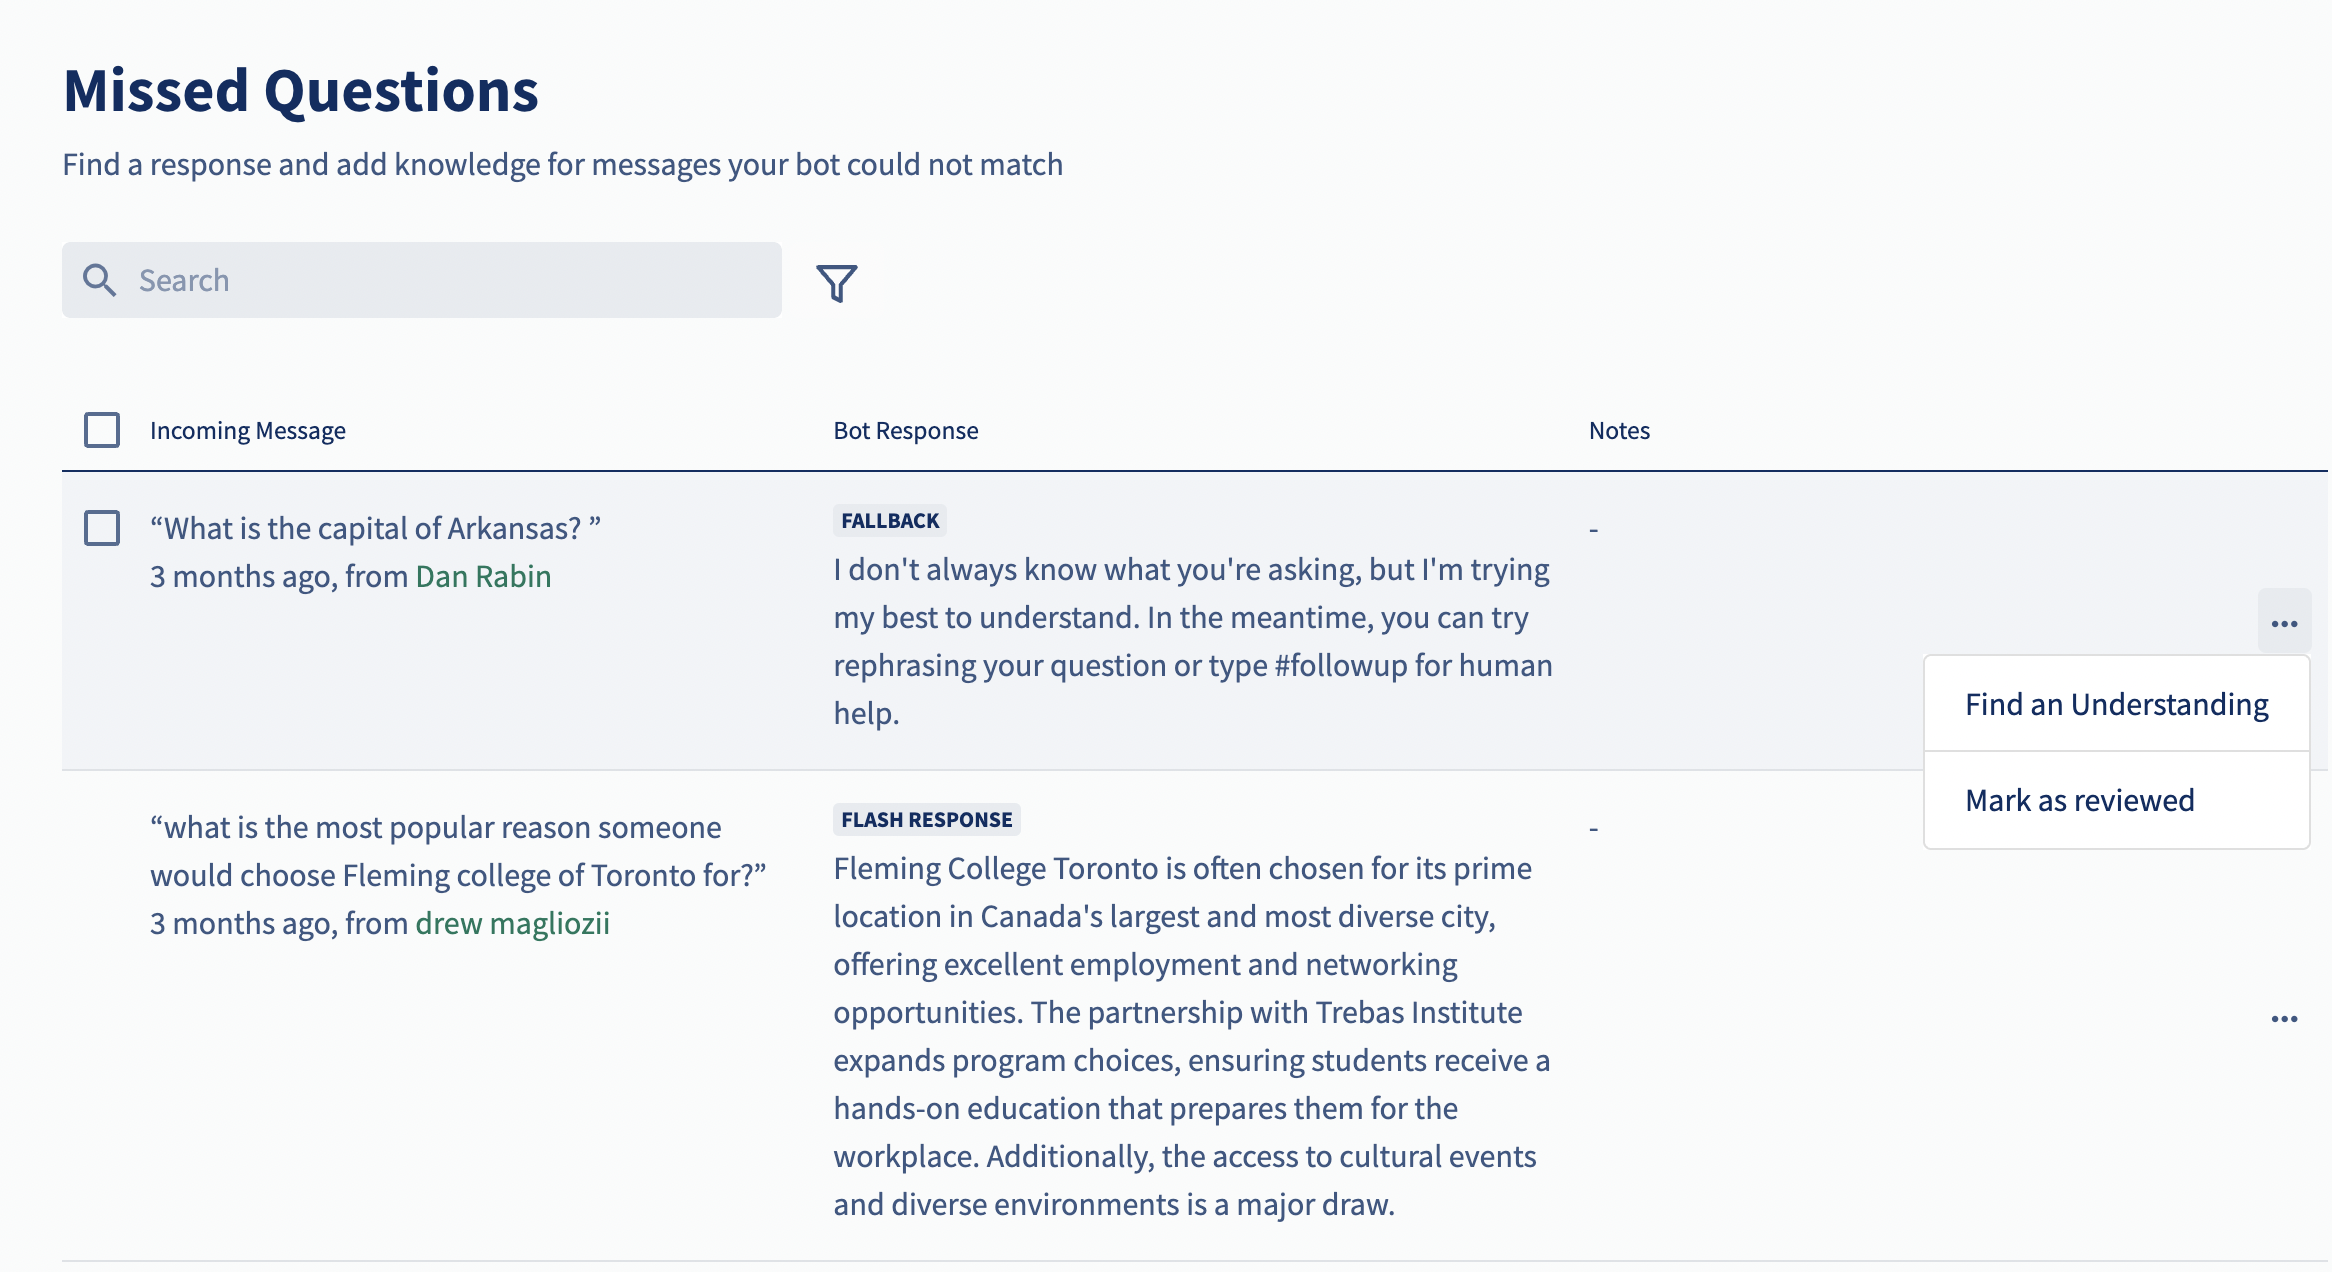Click the Incoming Message column header

click(248, 430)
